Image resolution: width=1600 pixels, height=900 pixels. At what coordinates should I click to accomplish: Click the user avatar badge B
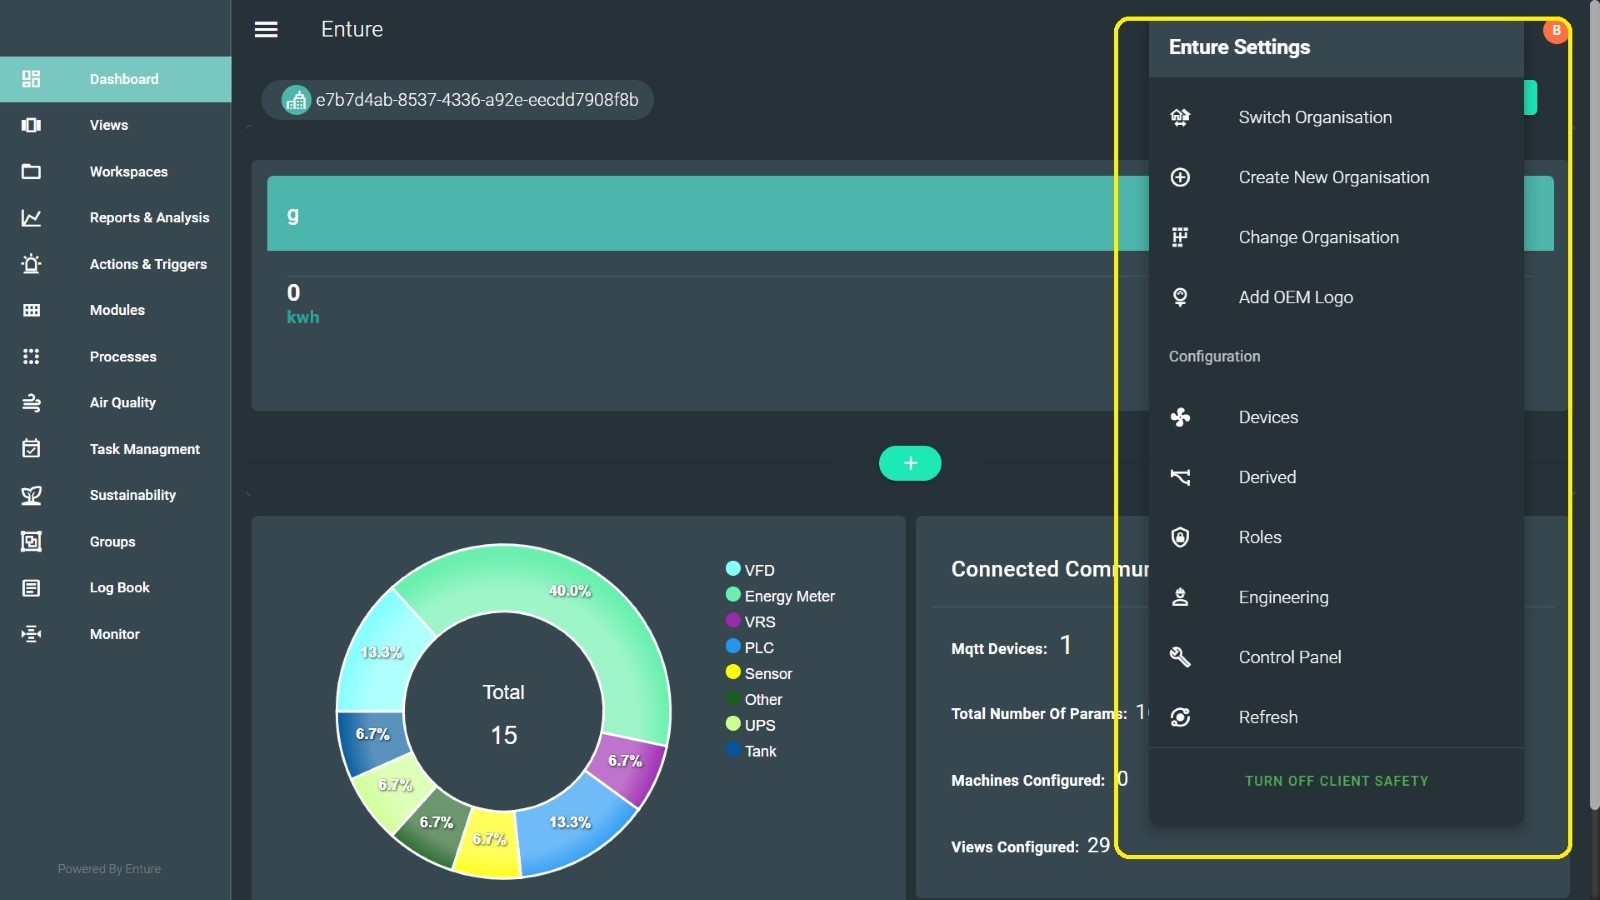pos(1555,31)
